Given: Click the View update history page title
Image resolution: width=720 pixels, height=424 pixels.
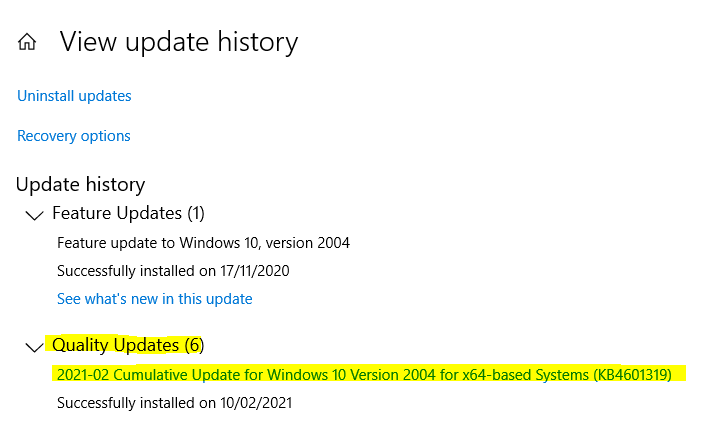Looking at the screenshot, I should point(179,42).
